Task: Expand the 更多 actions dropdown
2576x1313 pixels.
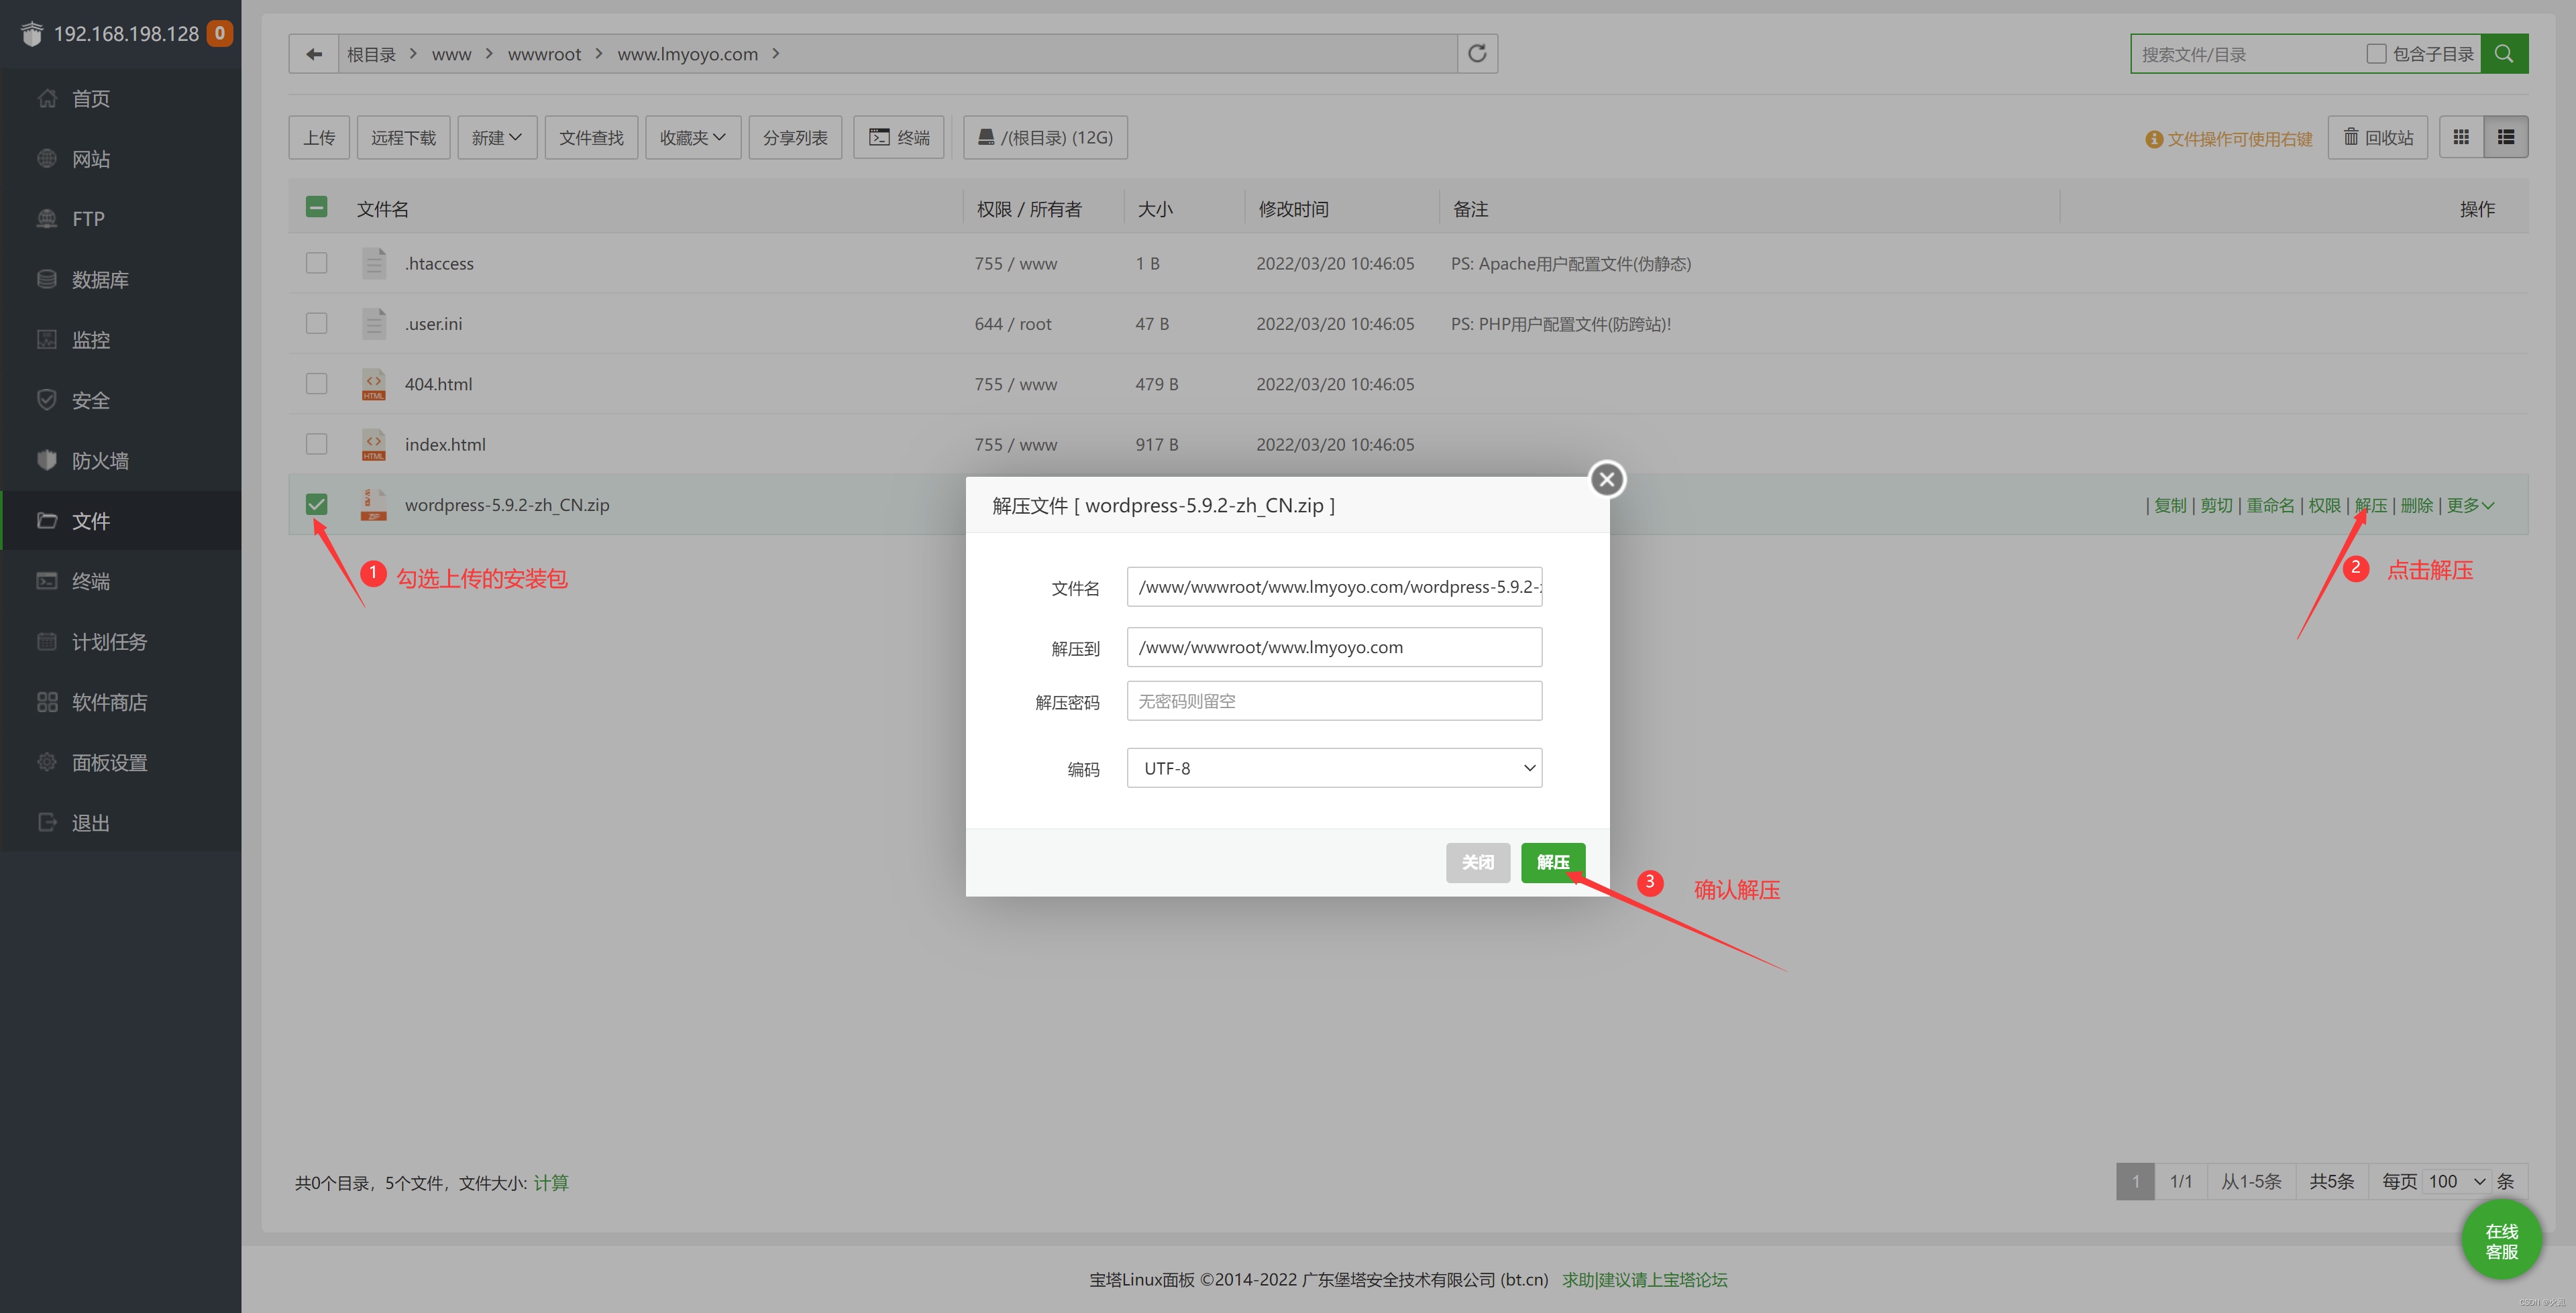Action: (2470, 505)
